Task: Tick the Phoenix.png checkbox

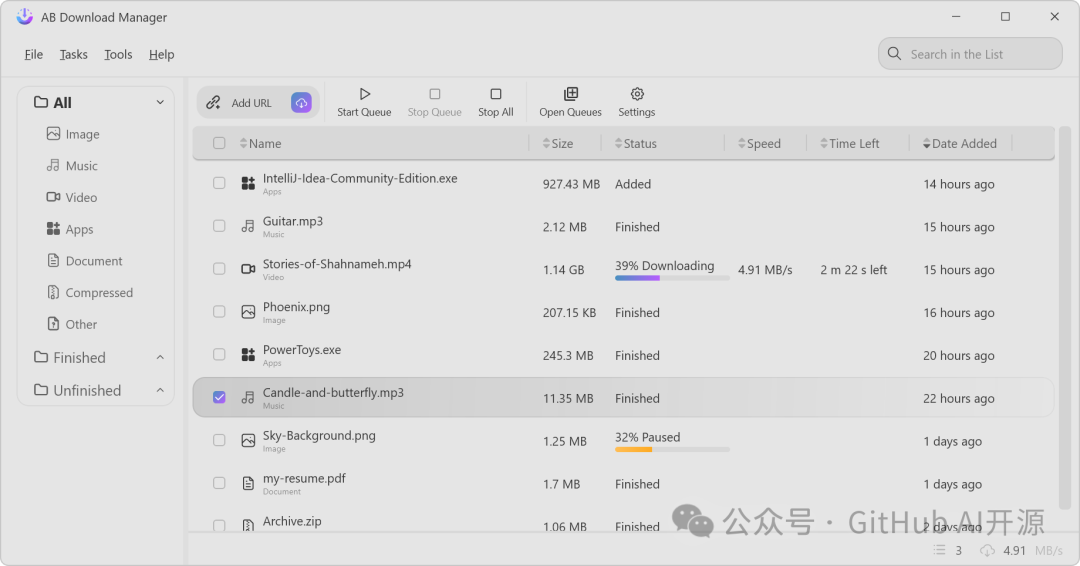Action: click(219, 312)
